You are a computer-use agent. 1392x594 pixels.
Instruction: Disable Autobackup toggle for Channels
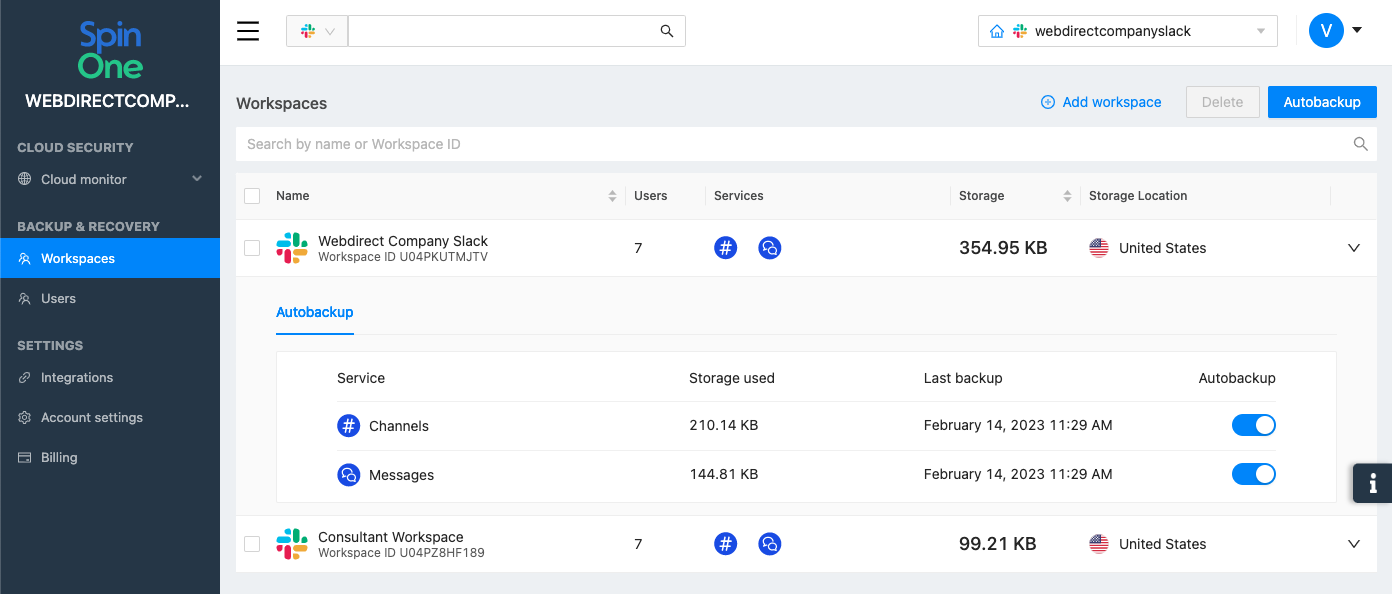coord(1253,425)
